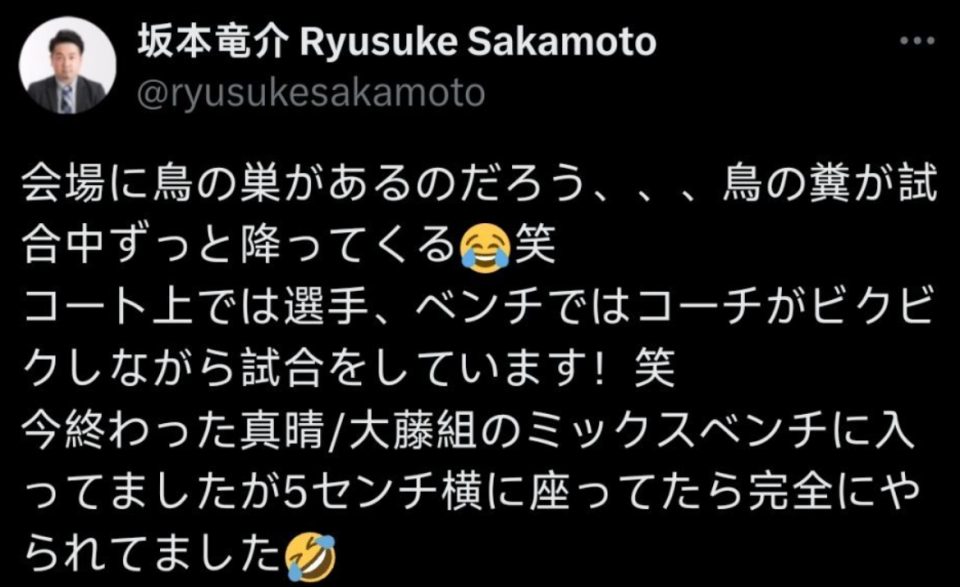Select the rolling on floor laughing emoji
Image resolution: width=960 pixels, height=587 pixels.
click(x=311, y=556)
